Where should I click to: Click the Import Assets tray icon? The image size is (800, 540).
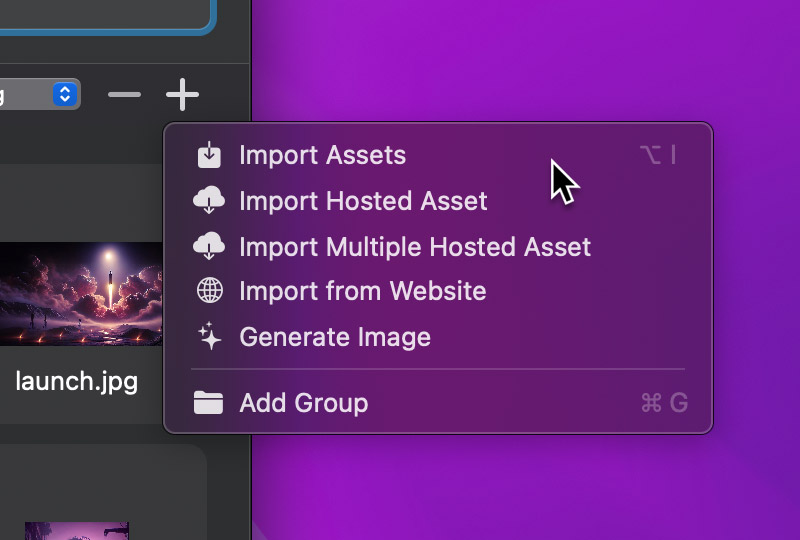[209, 155]
